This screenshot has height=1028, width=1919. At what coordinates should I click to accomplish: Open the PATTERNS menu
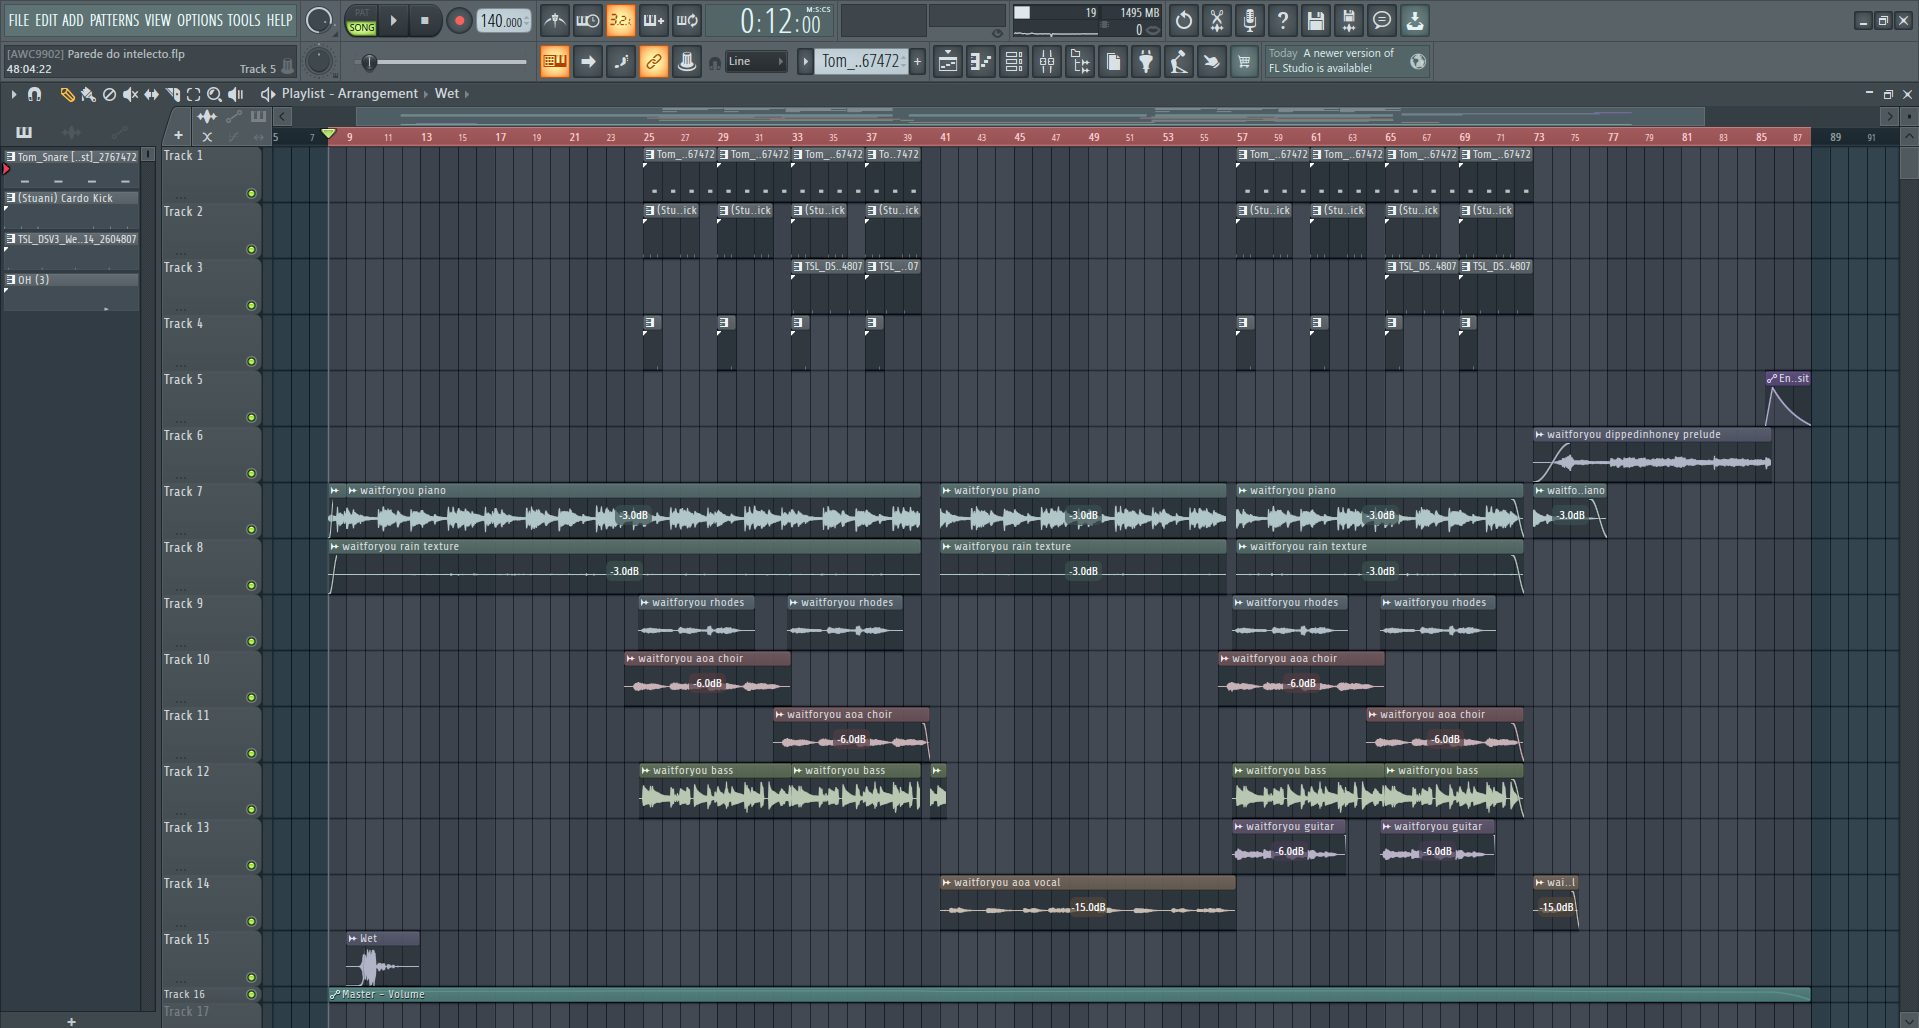(114, 20)
